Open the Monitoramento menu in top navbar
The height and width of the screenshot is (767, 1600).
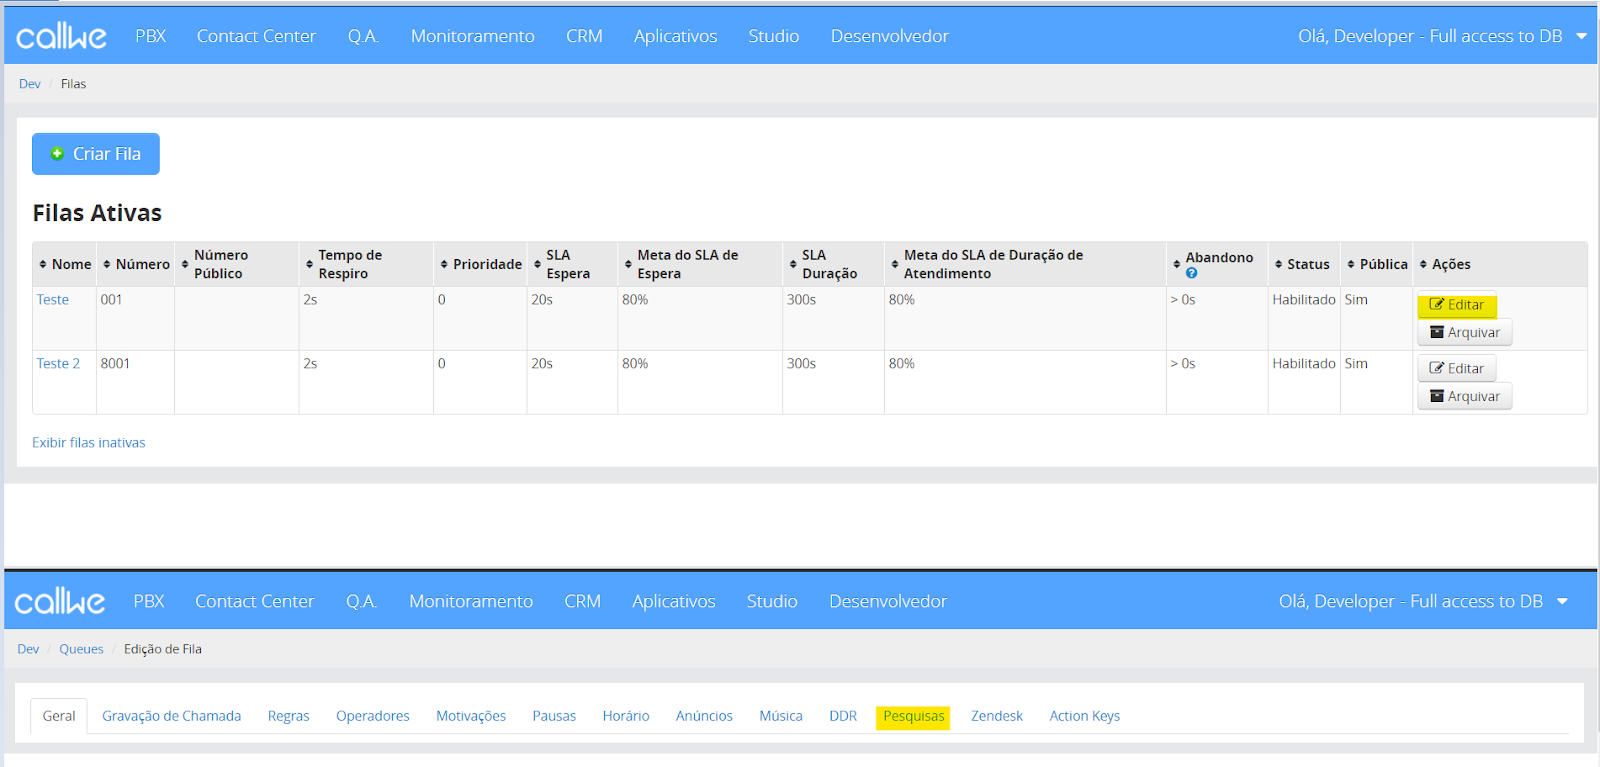tap(472, 36)
